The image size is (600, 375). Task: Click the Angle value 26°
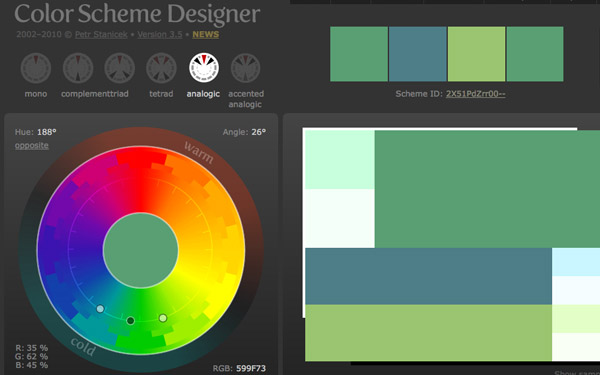(258, 132)
